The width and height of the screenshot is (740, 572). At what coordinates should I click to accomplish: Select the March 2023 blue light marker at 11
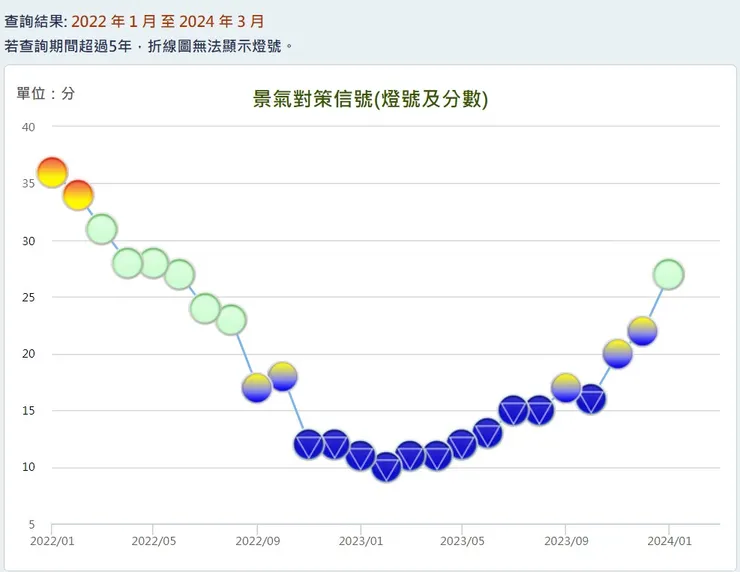pyautogui.click(x=410, y=456)
